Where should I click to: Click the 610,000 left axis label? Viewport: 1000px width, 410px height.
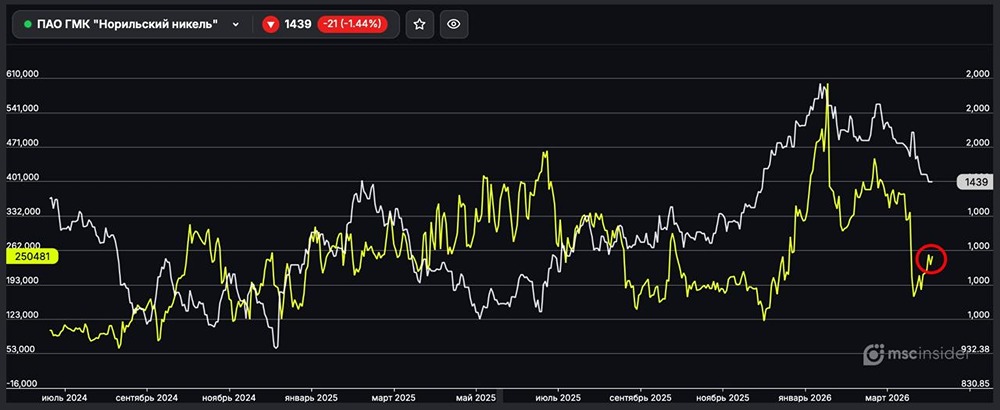tap(22, 75)
